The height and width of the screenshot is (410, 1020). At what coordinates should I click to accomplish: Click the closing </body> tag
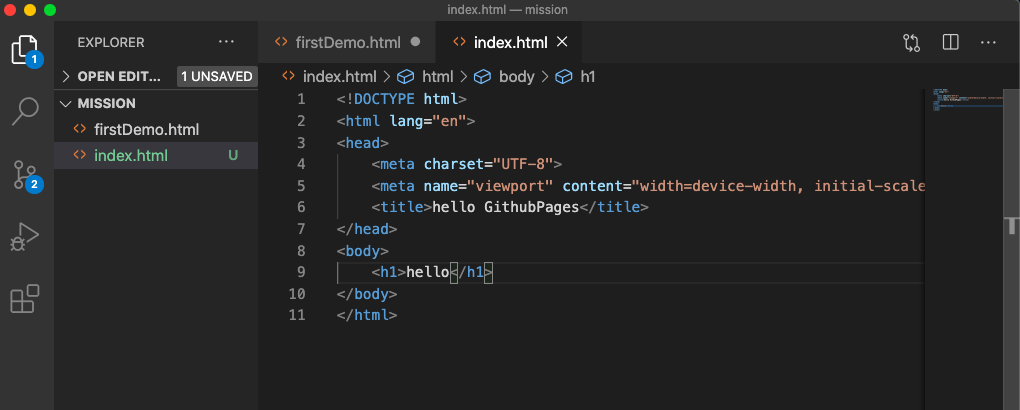coord(367,294)
